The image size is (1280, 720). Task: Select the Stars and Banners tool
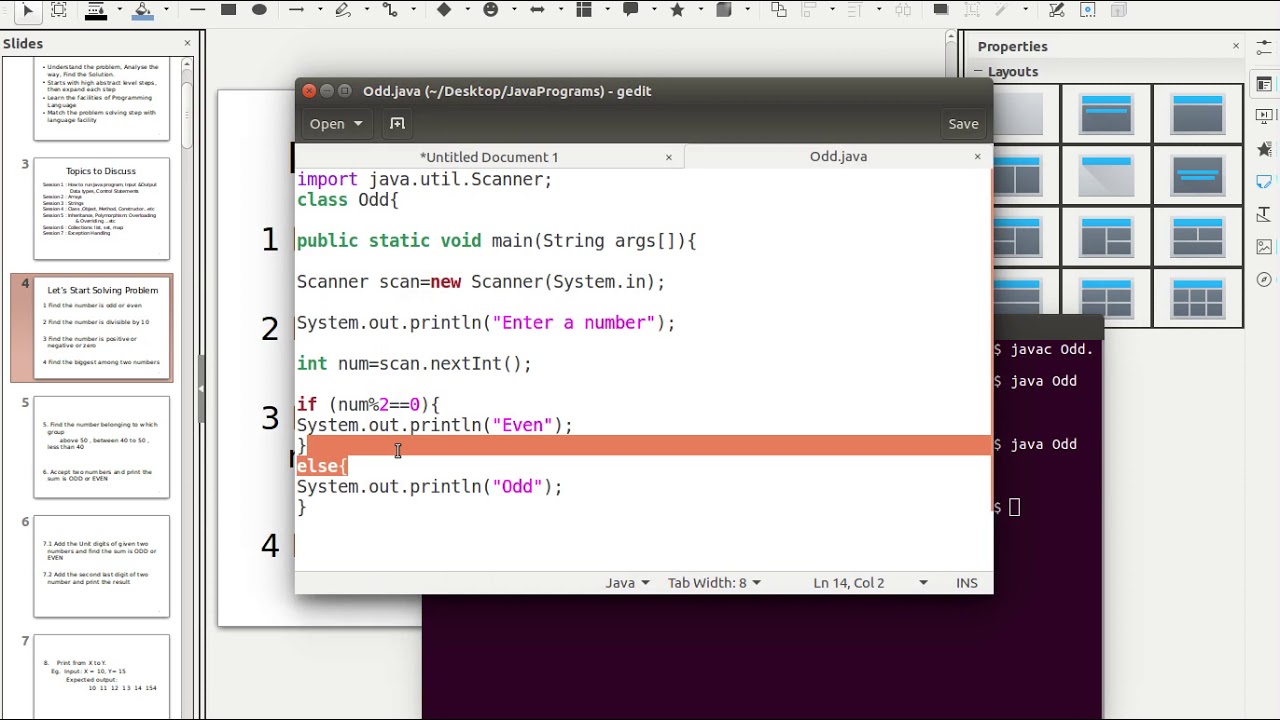pos(677,10)
